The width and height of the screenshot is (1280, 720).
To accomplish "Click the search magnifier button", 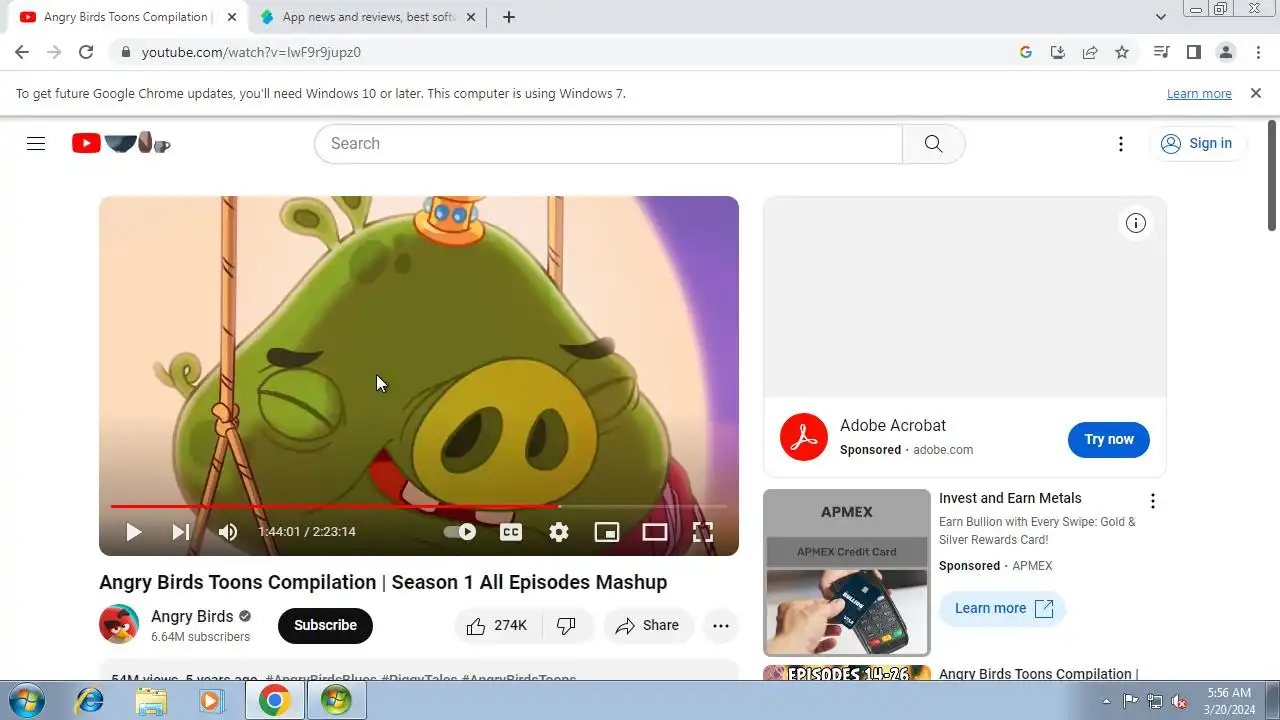I will point(933,143).
